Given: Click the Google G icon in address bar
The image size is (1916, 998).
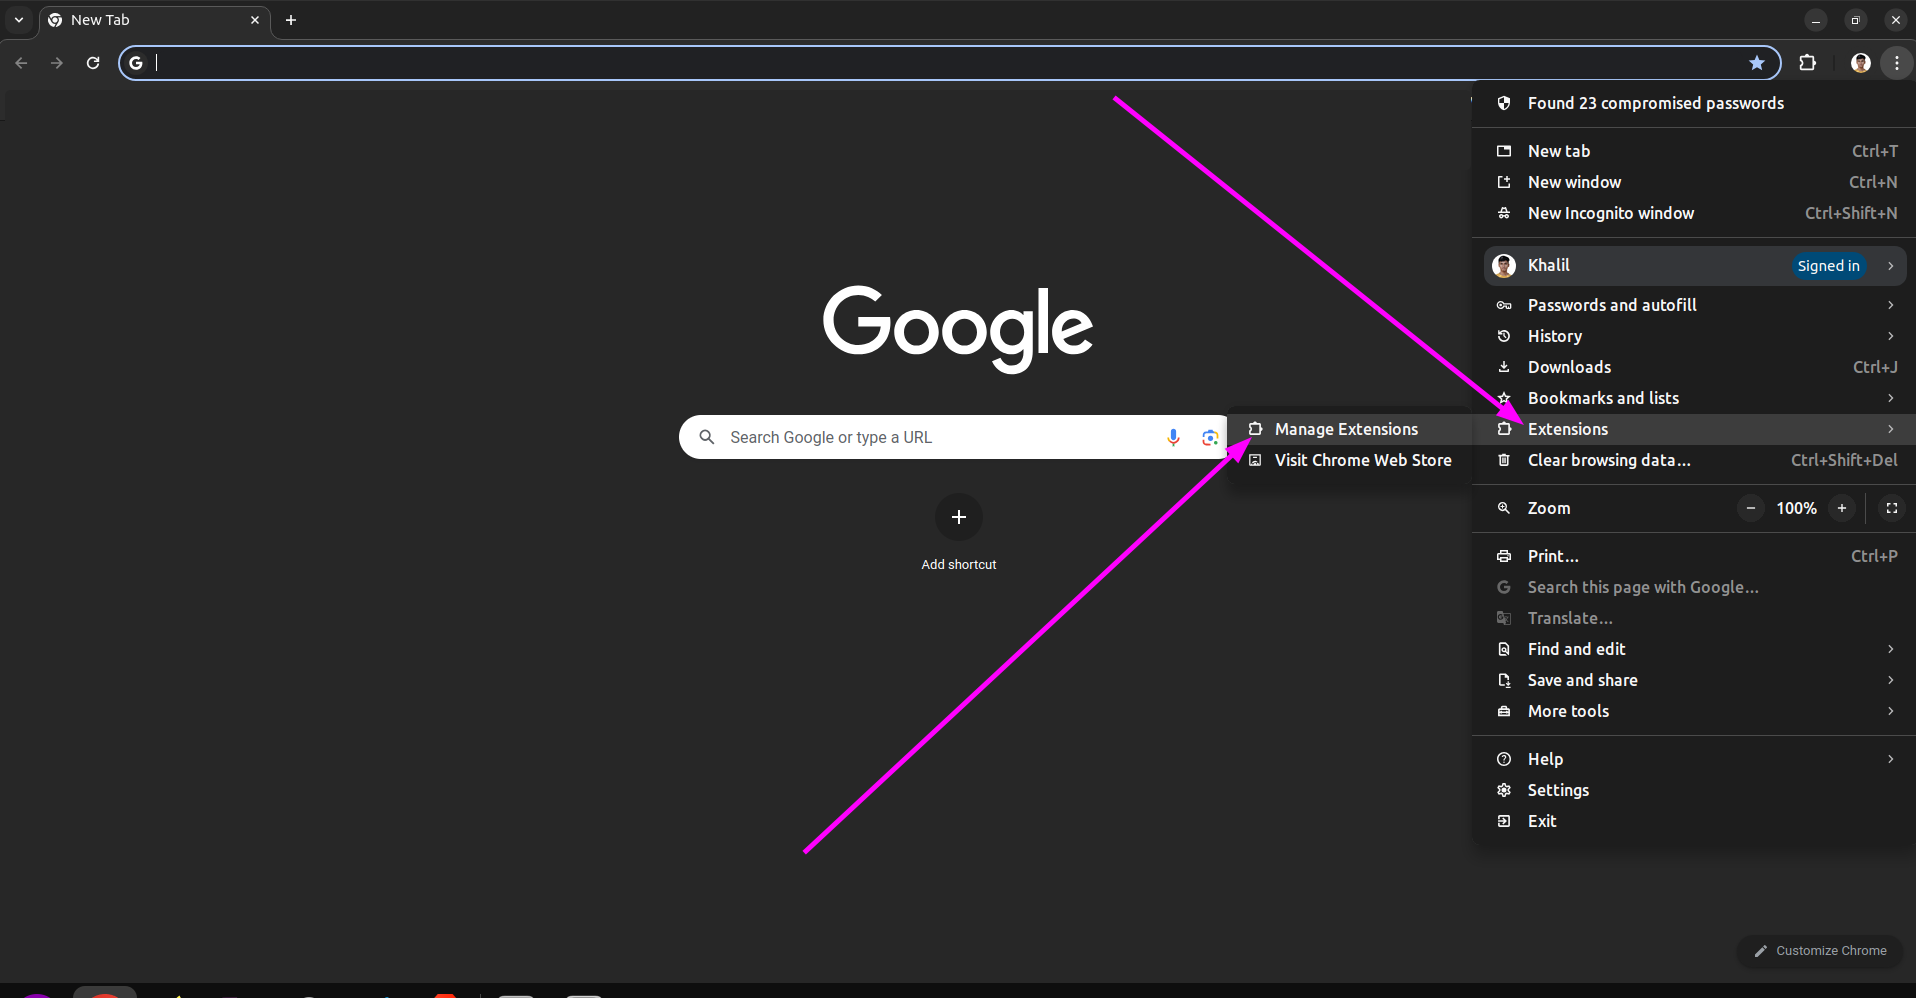Looking at the screenshot, I should (136, 63).
